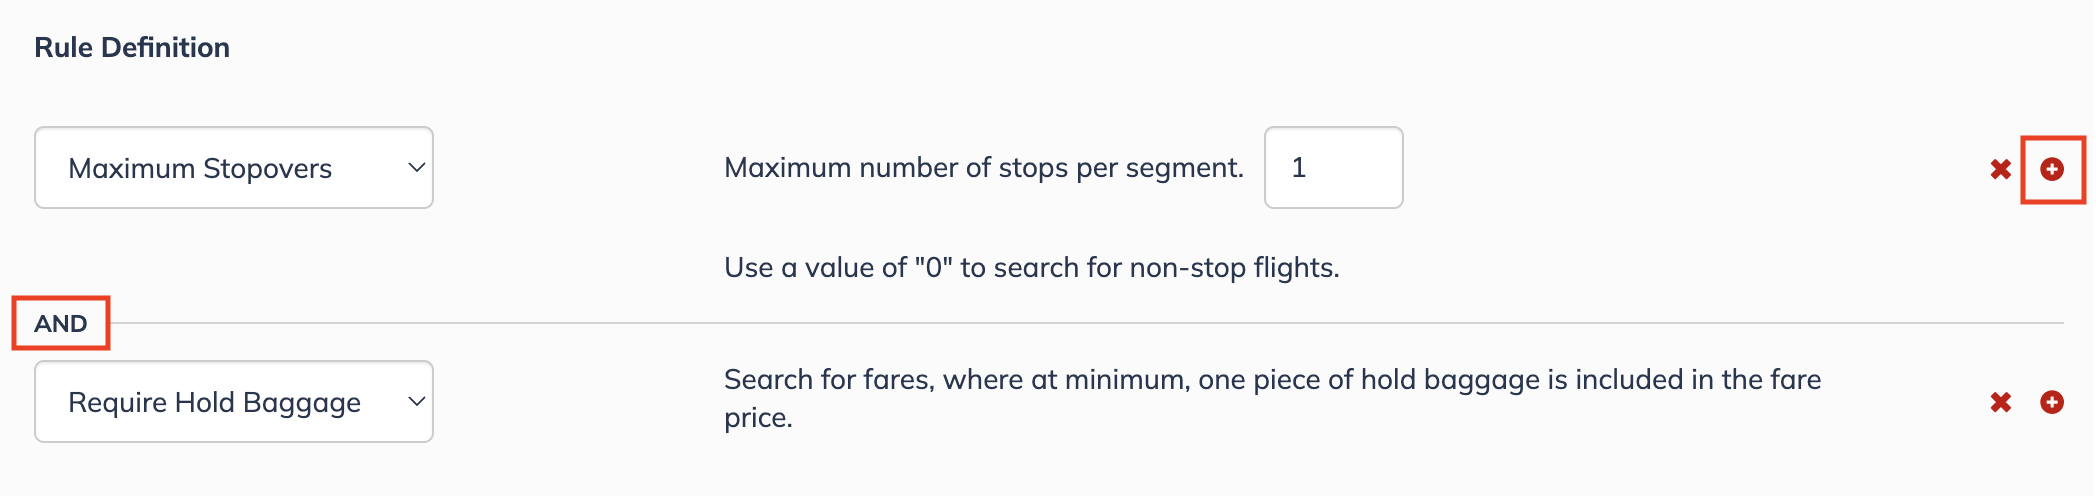Open the Maximum Stopovers rule type dropdown
This screenshot has height=496, width=2096.
(x=234, y=168)
